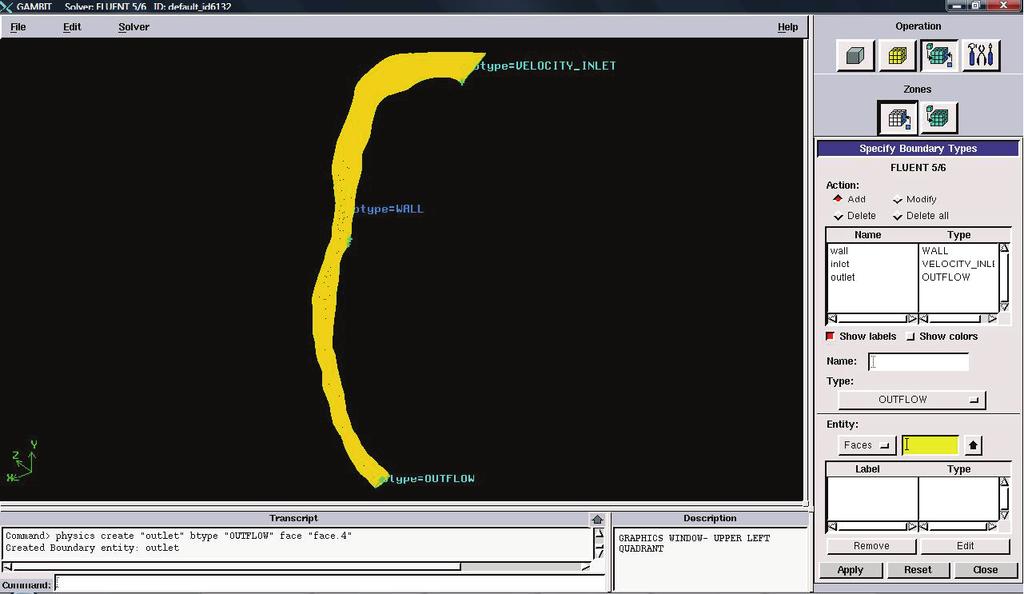Screen dimensions: 1024x594
Task: Click the boundary Name input field
Action: click(918, 362)
